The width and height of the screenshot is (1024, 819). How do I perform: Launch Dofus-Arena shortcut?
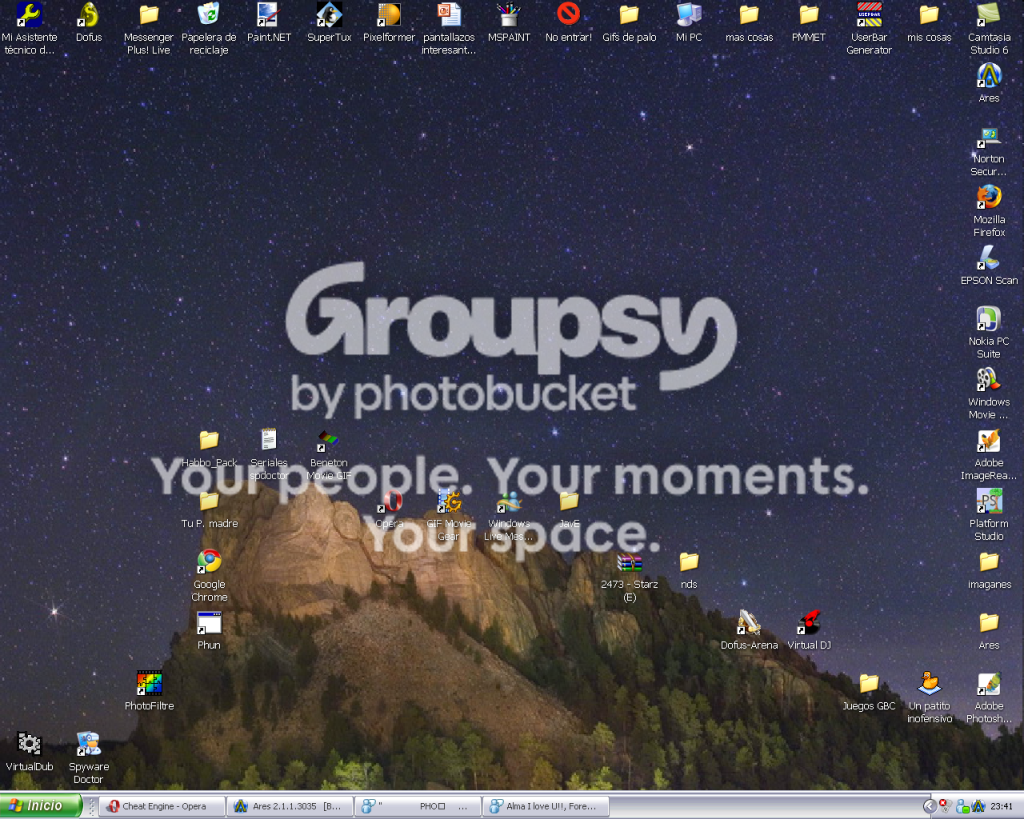pos(749,631)
